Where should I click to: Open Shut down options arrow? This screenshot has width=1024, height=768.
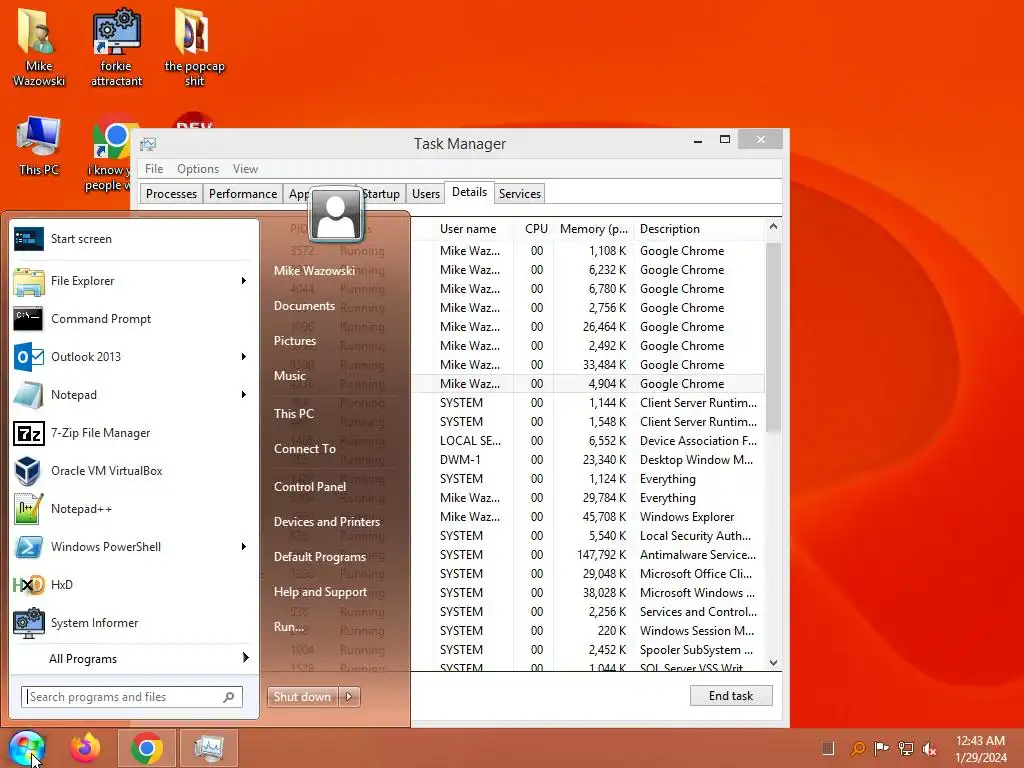349,697
